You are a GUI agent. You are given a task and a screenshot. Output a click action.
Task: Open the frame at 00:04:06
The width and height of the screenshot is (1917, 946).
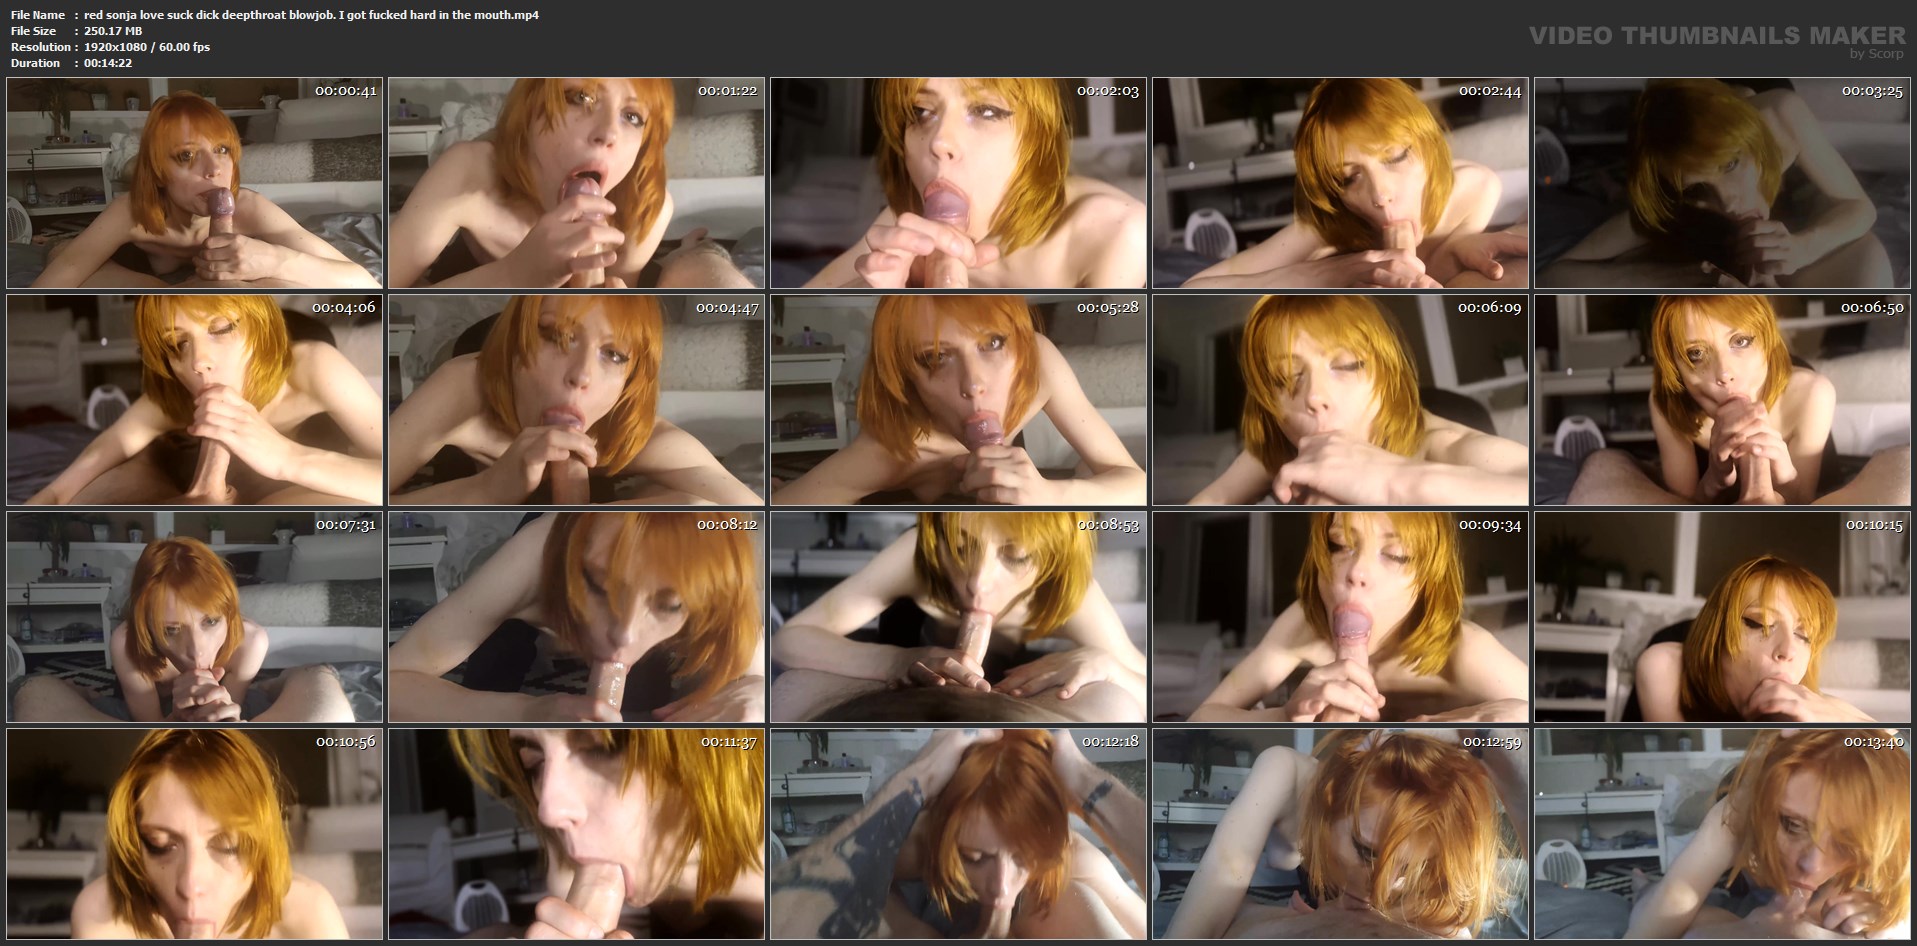pos(195,400)
